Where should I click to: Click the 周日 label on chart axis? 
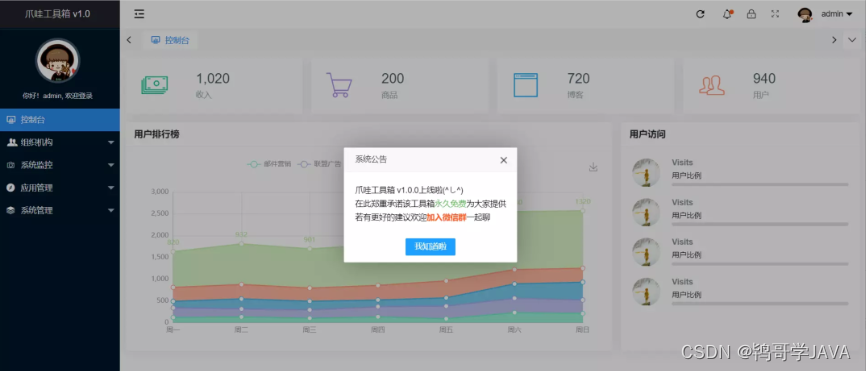click(583, 330)
